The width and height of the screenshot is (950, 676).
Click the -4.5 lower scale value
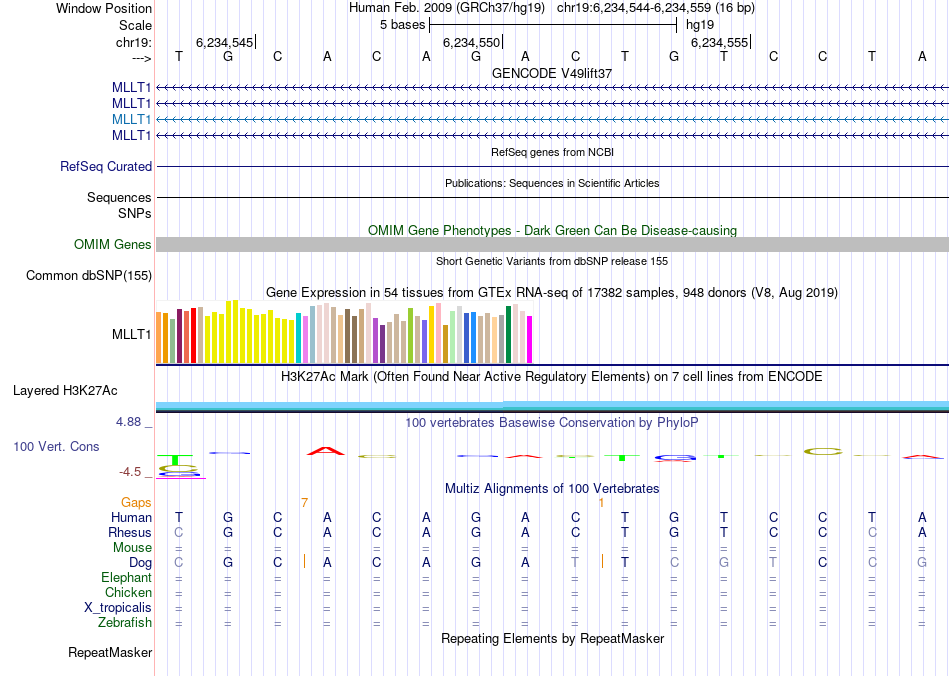[x=130, y=472]
